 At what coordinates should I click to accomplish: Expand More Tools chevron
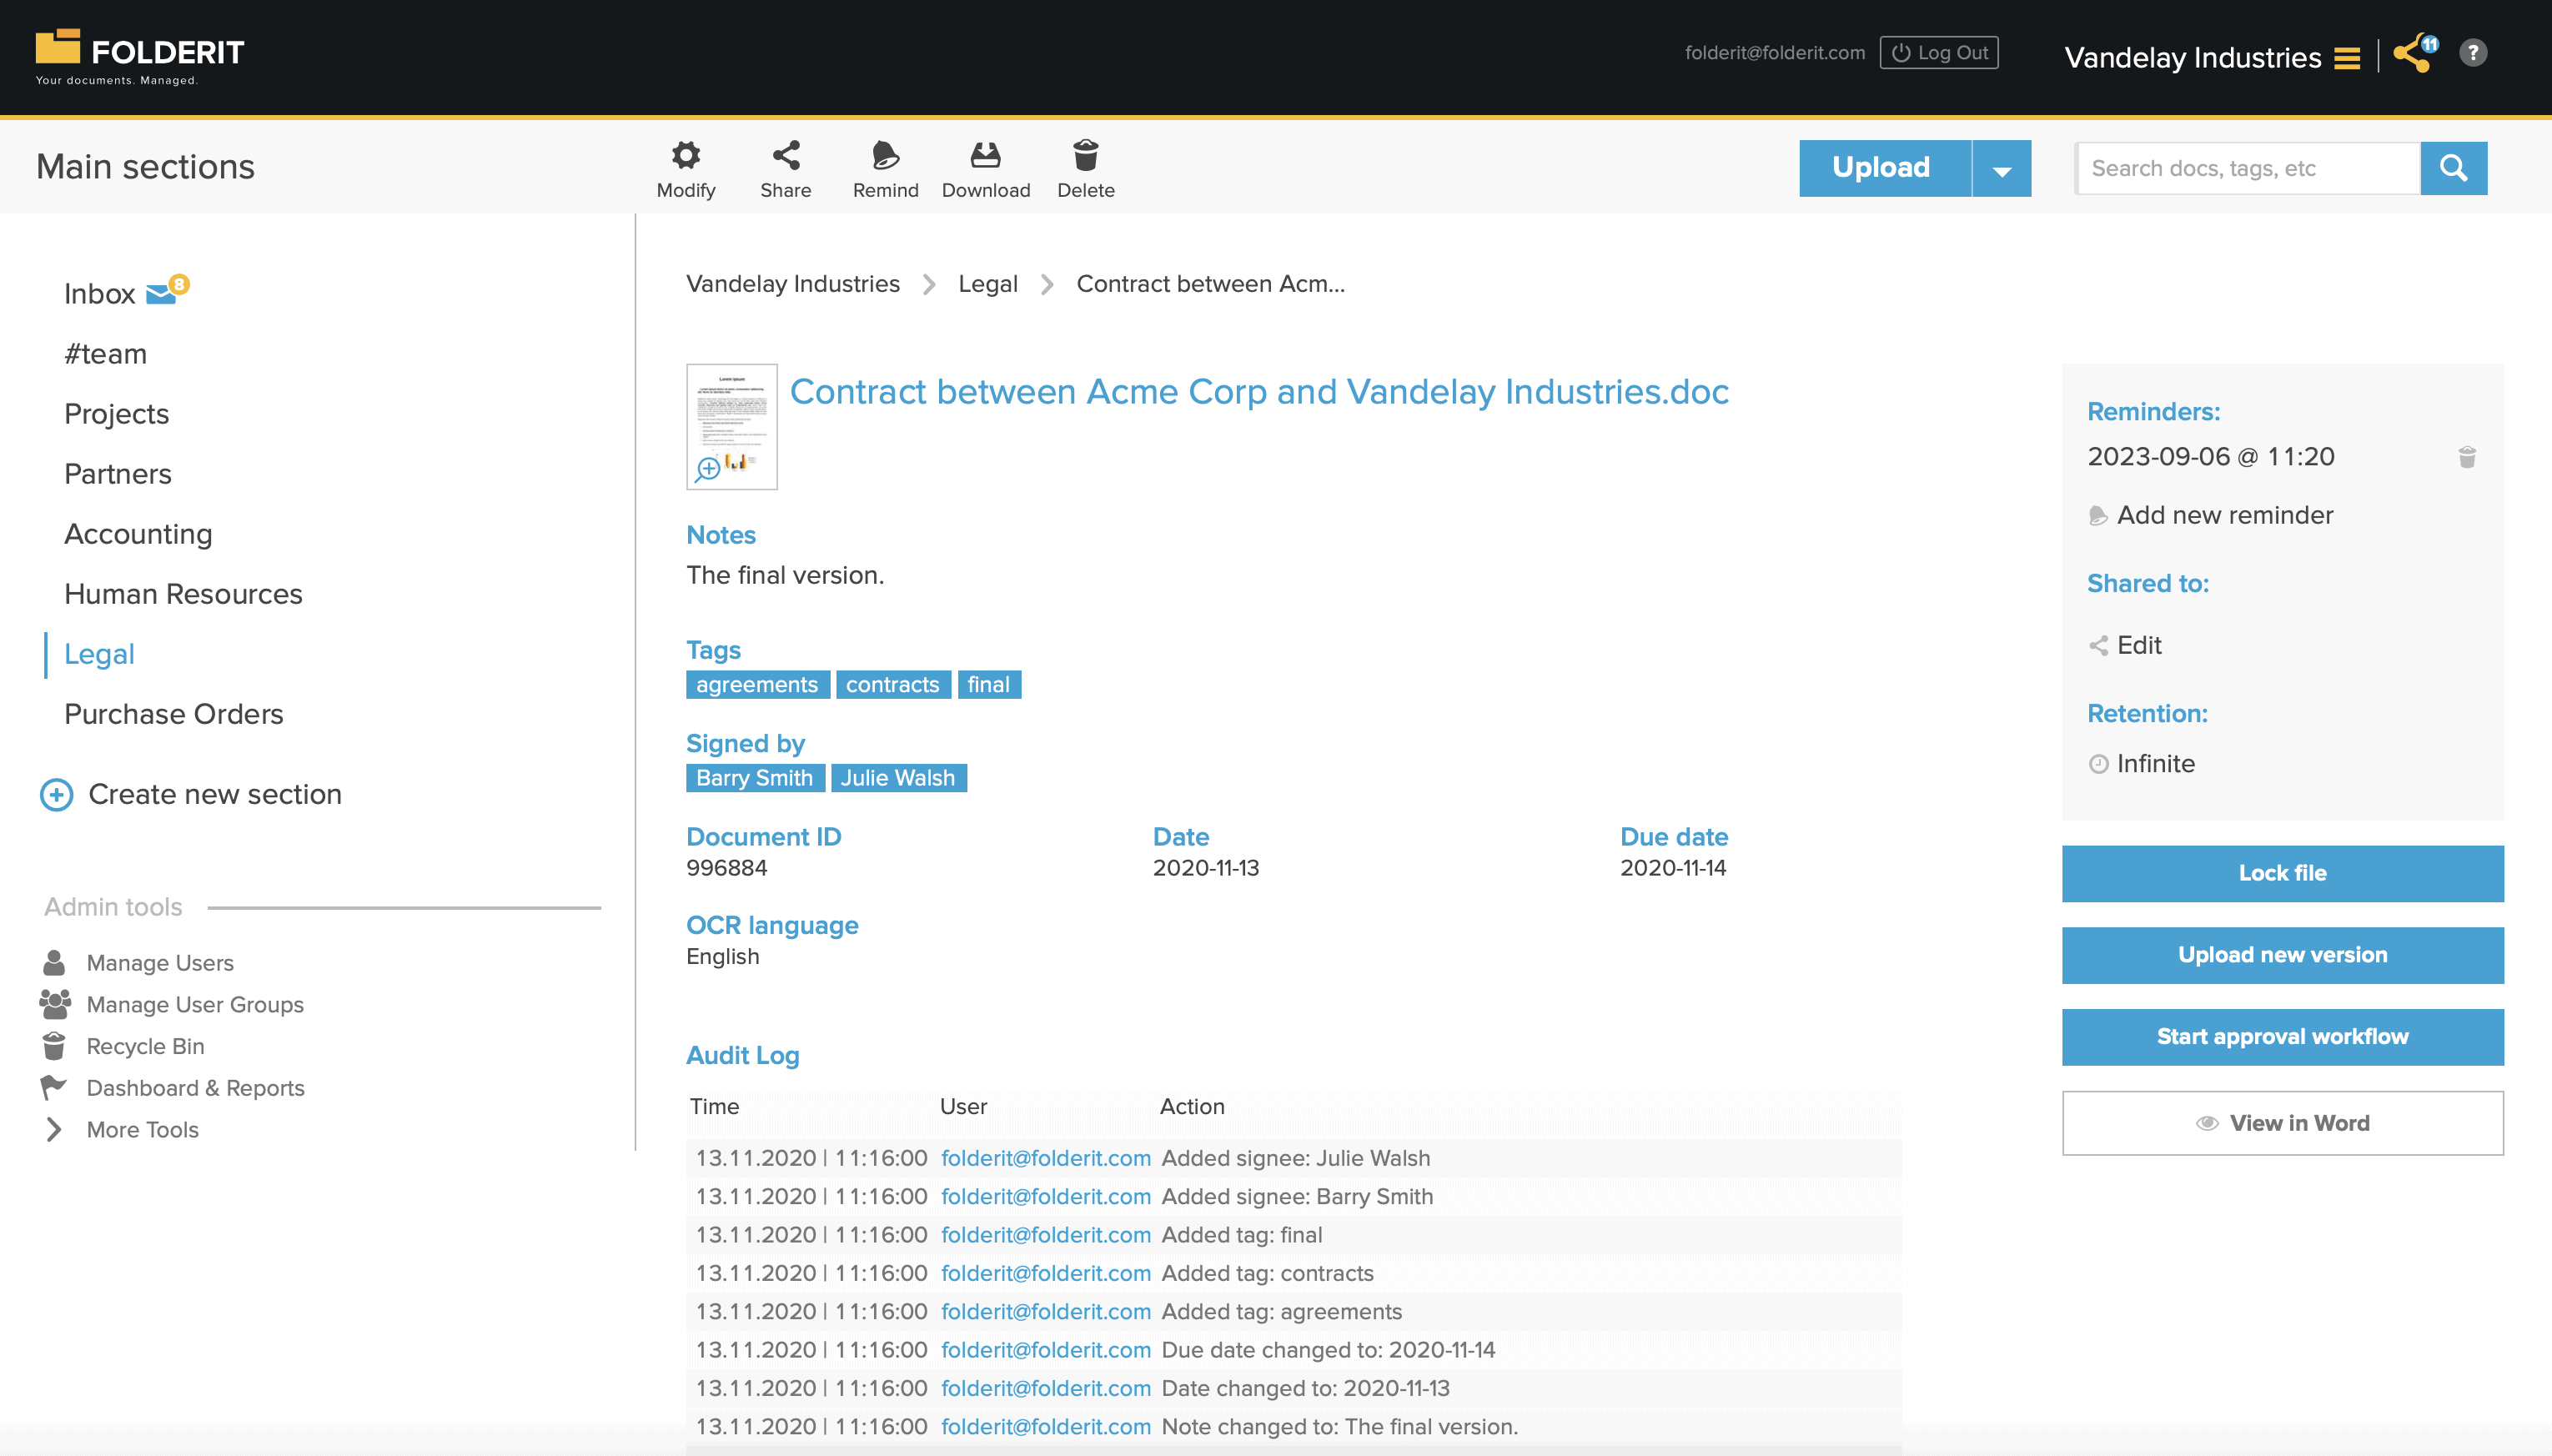(54, 1129)
